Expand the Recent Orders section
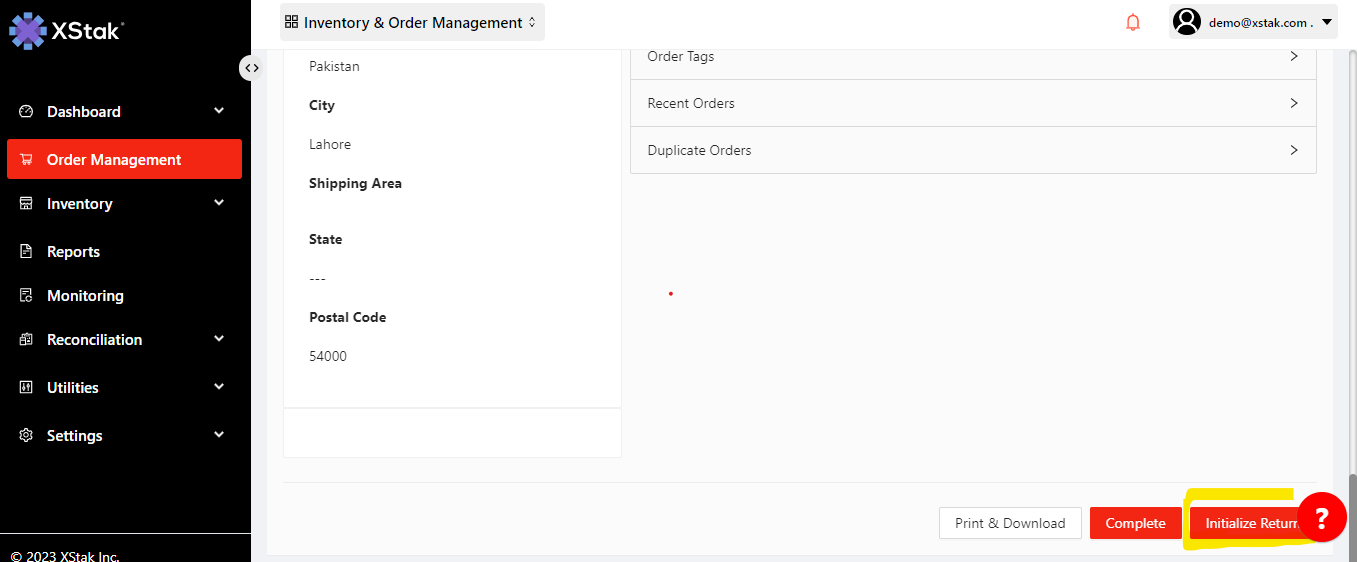The width and height of the screenshot is (1357, 562). [x=972, y=104]
